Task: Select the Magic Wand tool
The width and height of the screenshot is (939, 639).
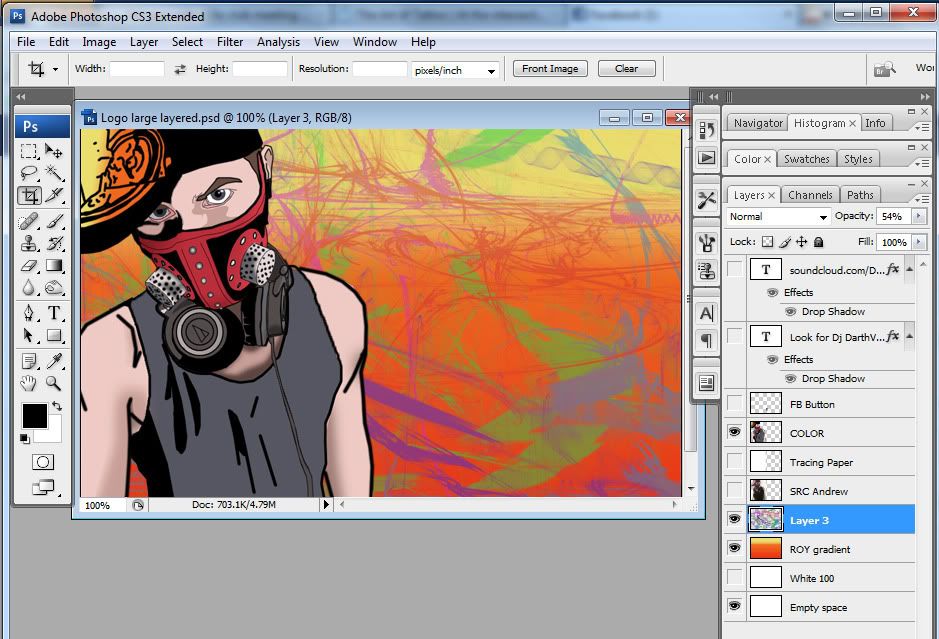Action: pos(54,173)
